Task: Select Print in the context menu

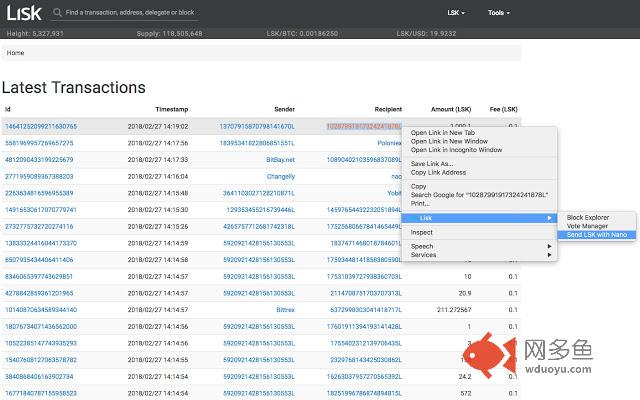Action: [x=420, y=203]
